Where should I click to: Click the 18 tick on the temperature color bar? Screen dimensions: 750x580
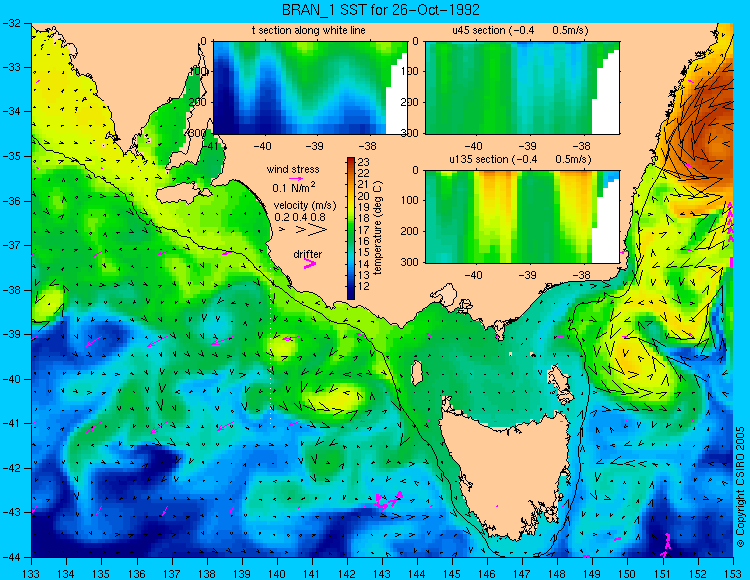[x=364, y=219]
